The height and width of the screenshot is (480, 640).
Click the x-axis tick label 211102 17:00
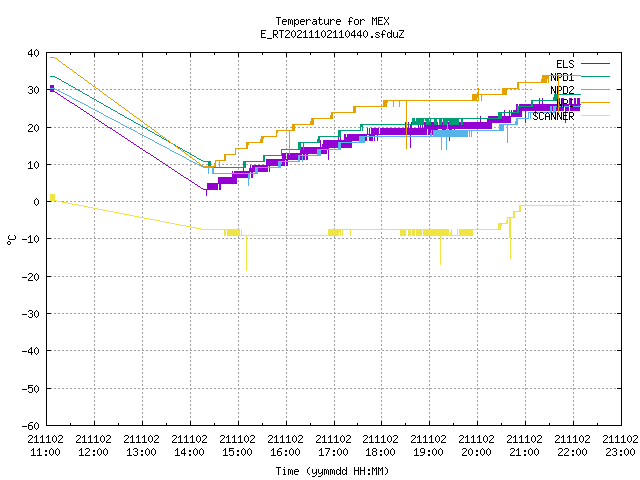(333, 446)
